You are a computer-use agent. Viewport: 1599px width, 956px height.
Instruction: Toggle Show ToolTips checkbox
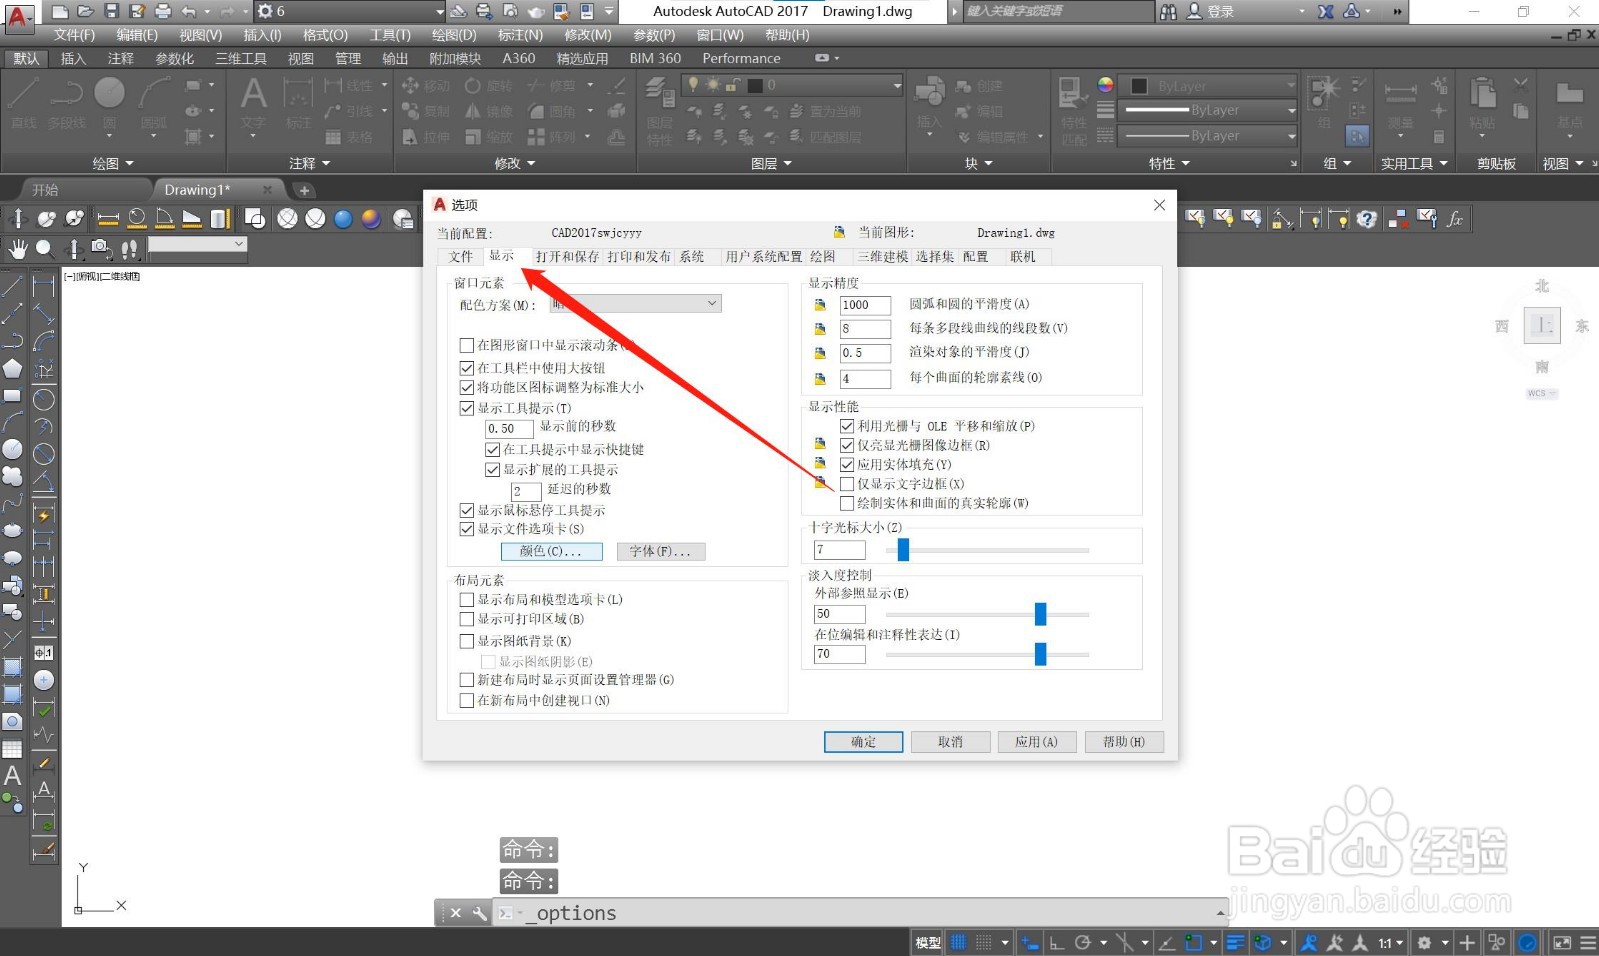click(x=466, y=408)
